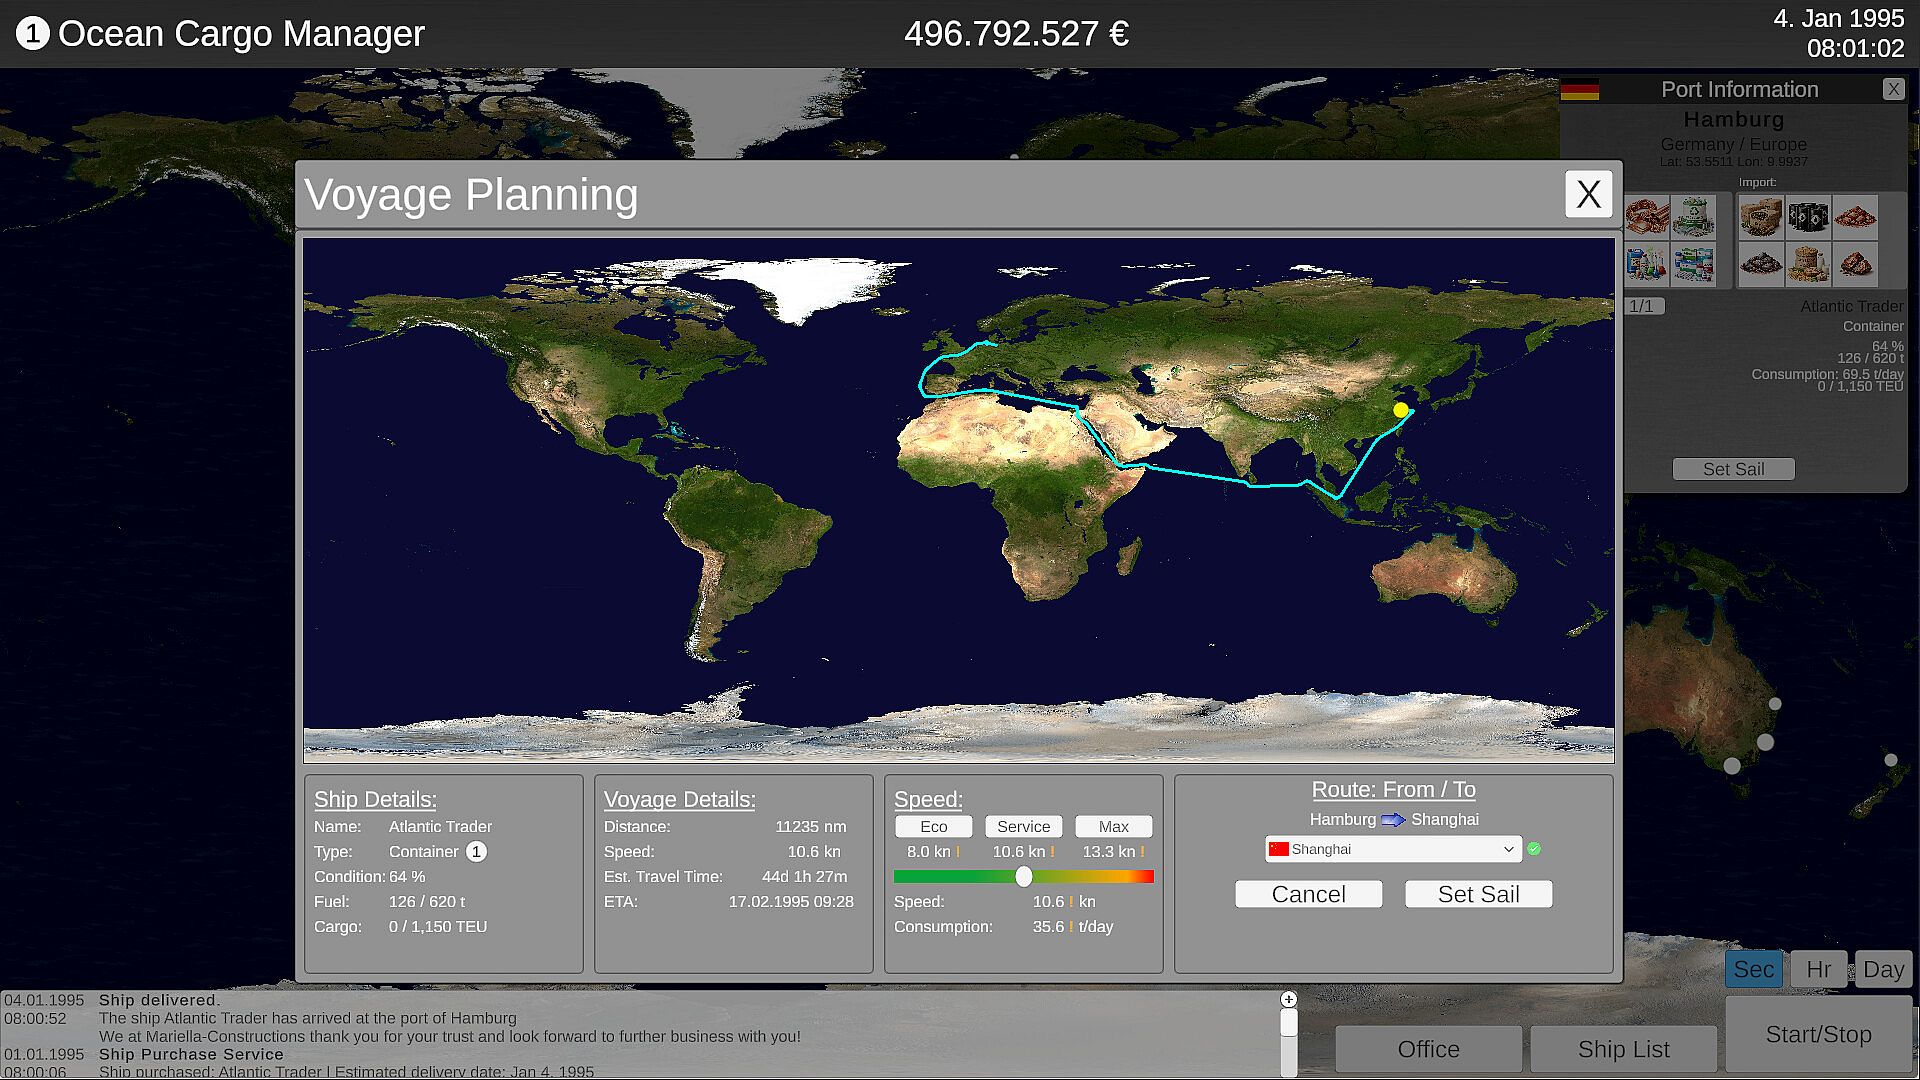
Task: Click the blue arrow between Hamburg and Shanghai
Action: (1393, 820)
